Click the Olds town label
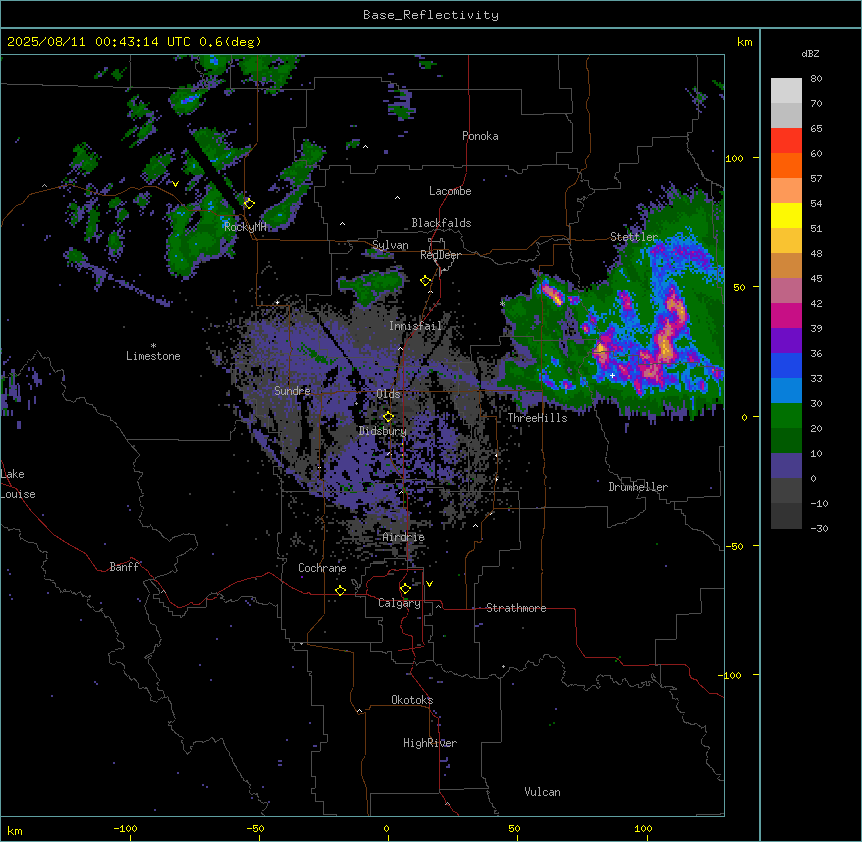The image size is (862, 842). (388, 394)
